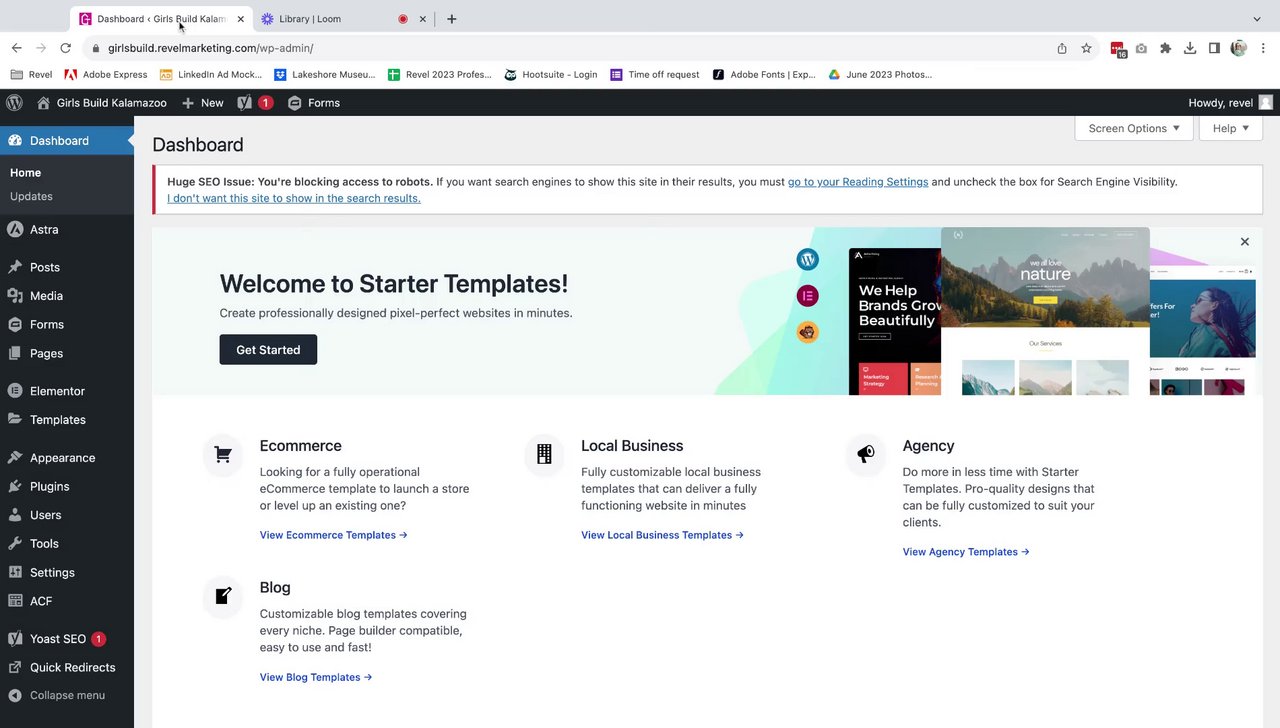Click the Forms icon in sidebar
The image size is (1280, 728).
coord(15,324)
